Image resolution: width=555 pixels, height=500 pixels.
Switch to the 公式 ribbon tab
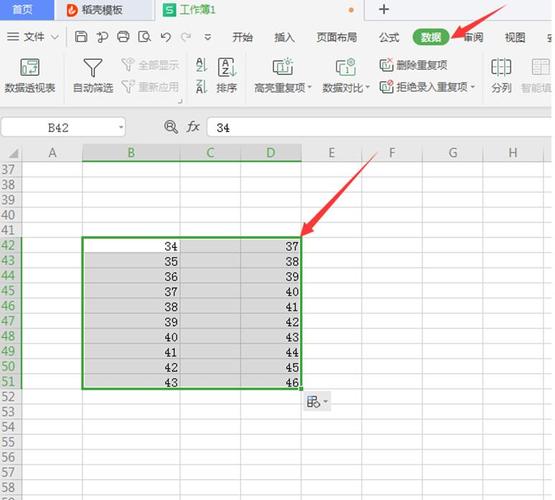(389, 37)
